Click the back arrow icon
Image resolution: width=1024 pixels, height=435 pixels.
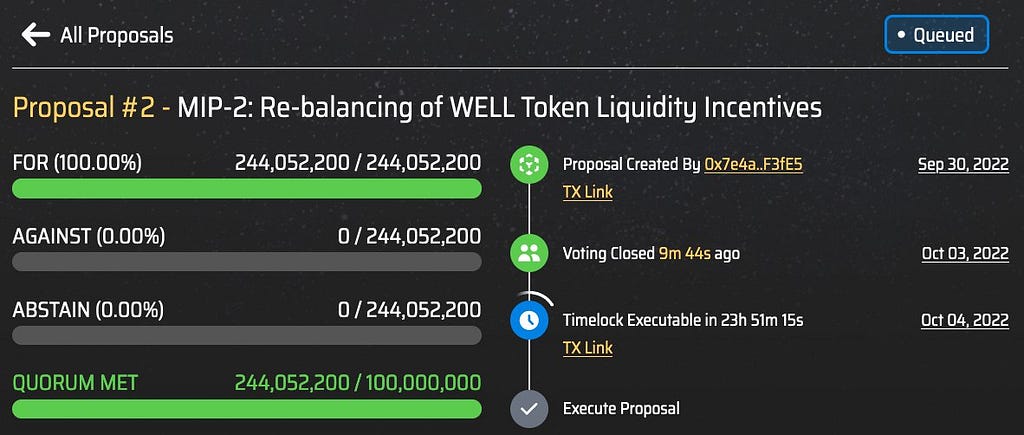pyautogui.click(x=35, y=35)
